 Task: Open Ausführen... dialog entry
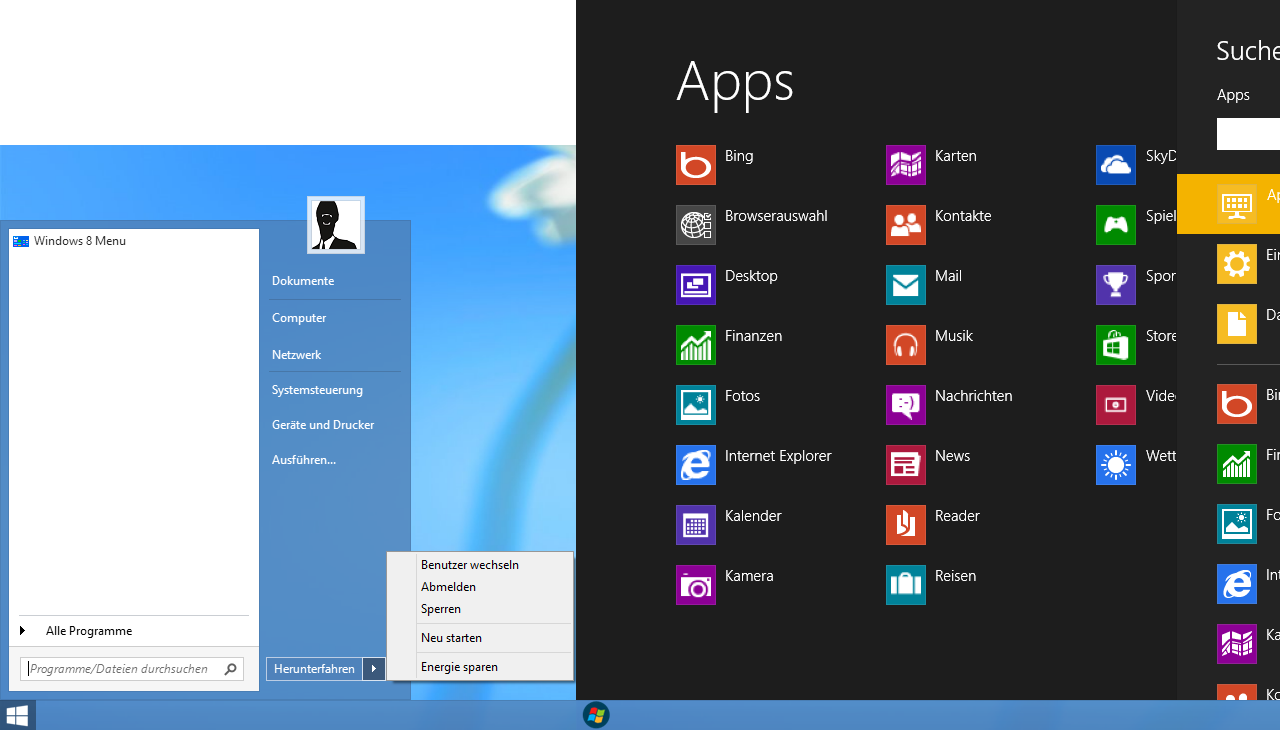304,460
